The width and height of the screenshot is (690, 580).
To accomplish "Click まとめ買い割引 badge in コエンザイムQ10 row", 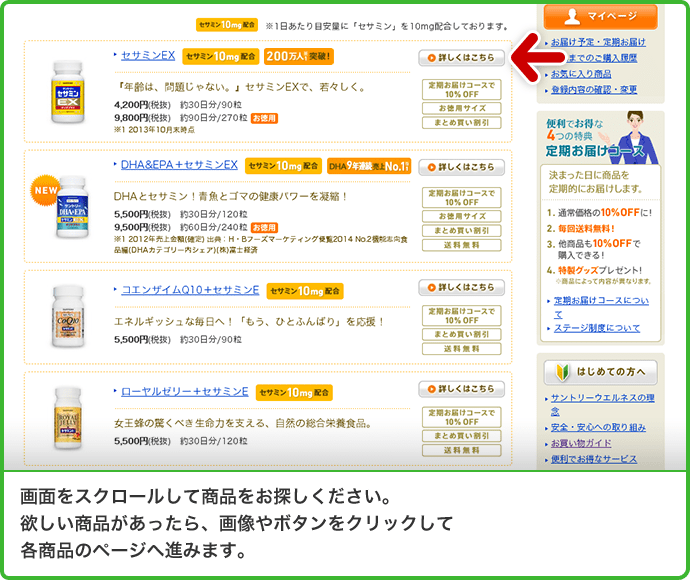I will coord(462,334).
